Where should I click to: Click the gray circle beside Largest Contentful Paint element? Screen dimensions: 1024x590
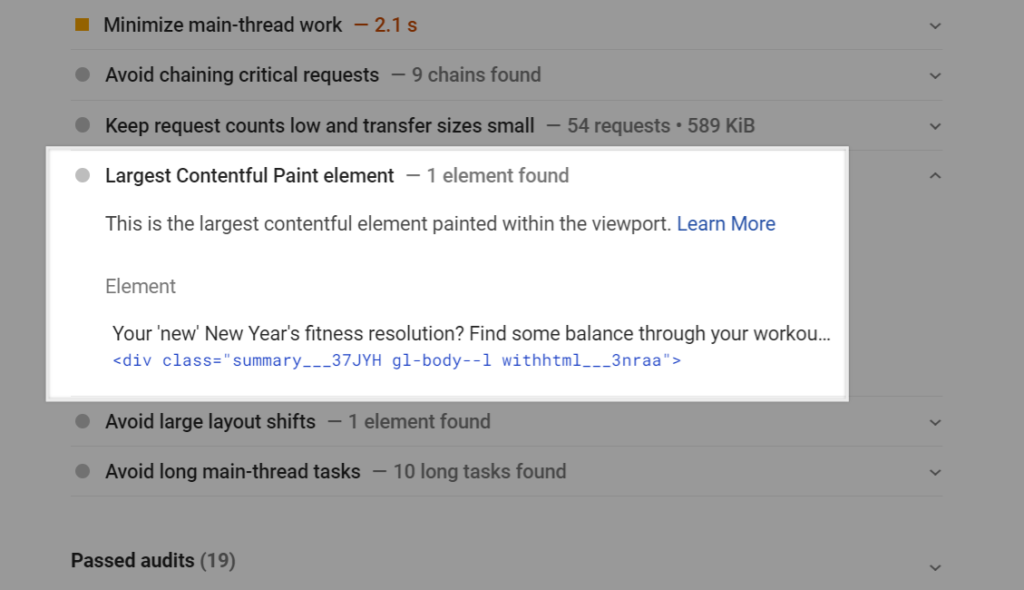83,175
